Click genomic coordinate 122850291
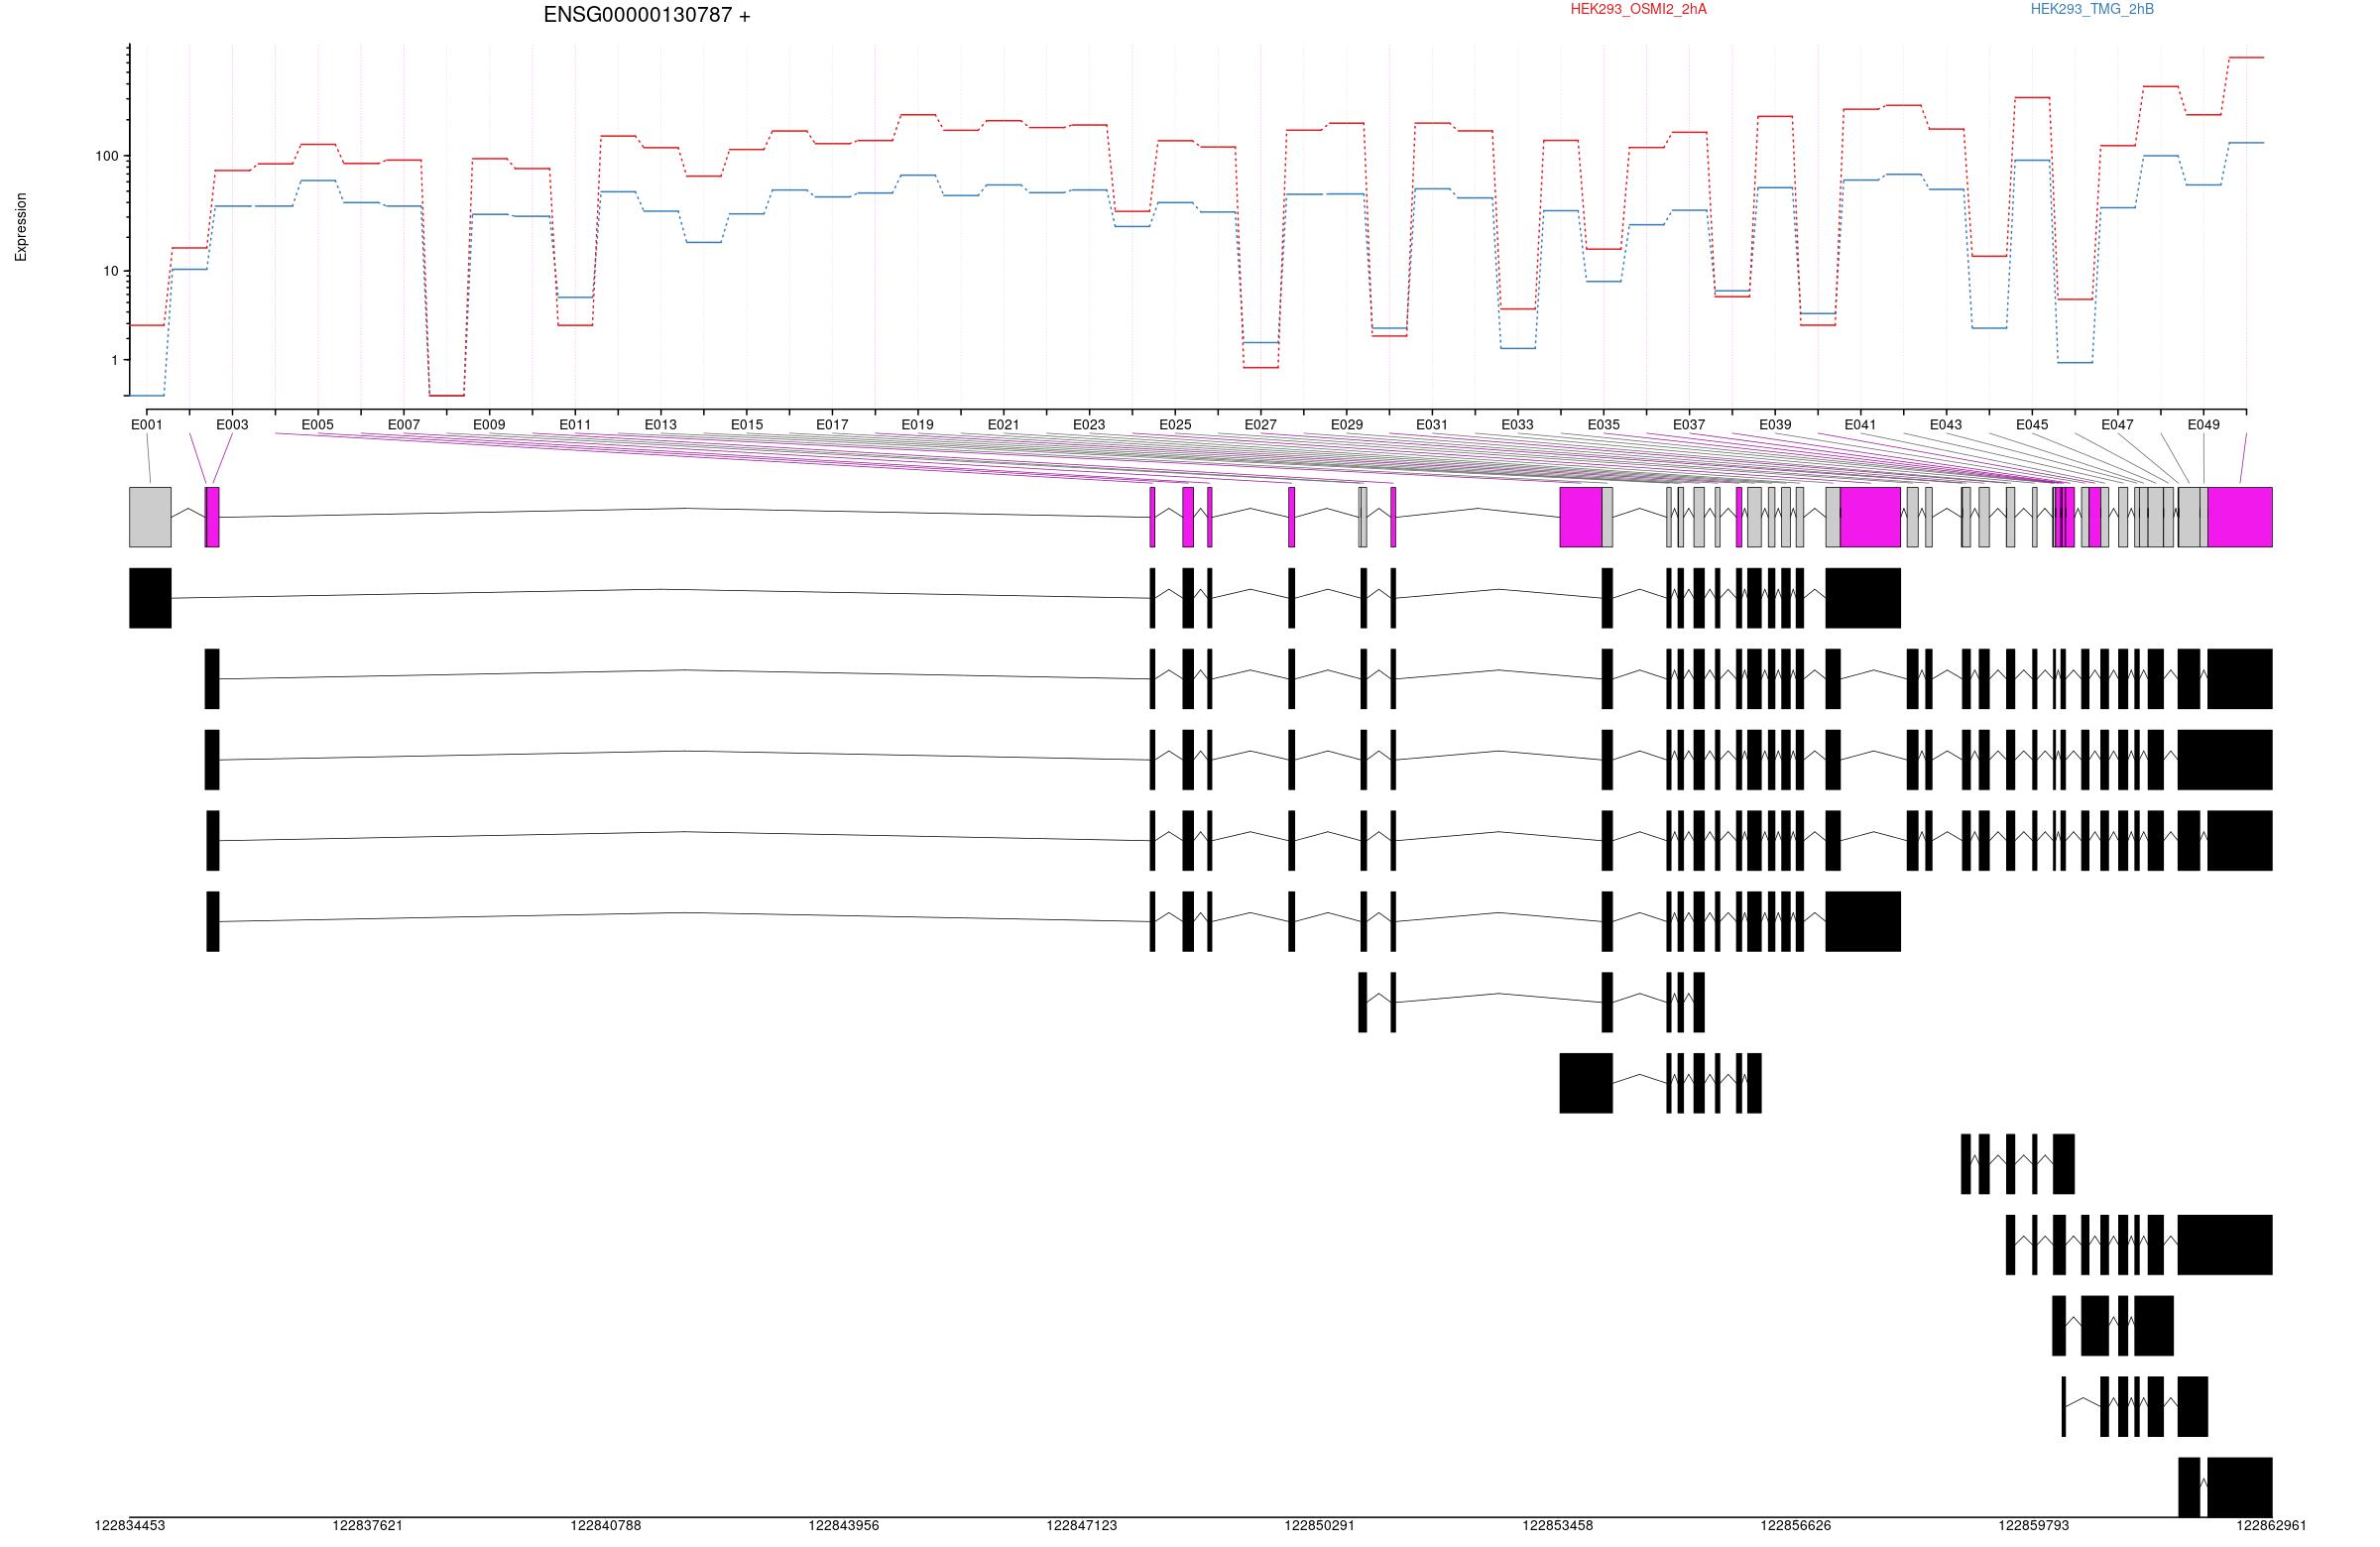Viewport: 2380px width, 1547px height. (1320, 1525)
